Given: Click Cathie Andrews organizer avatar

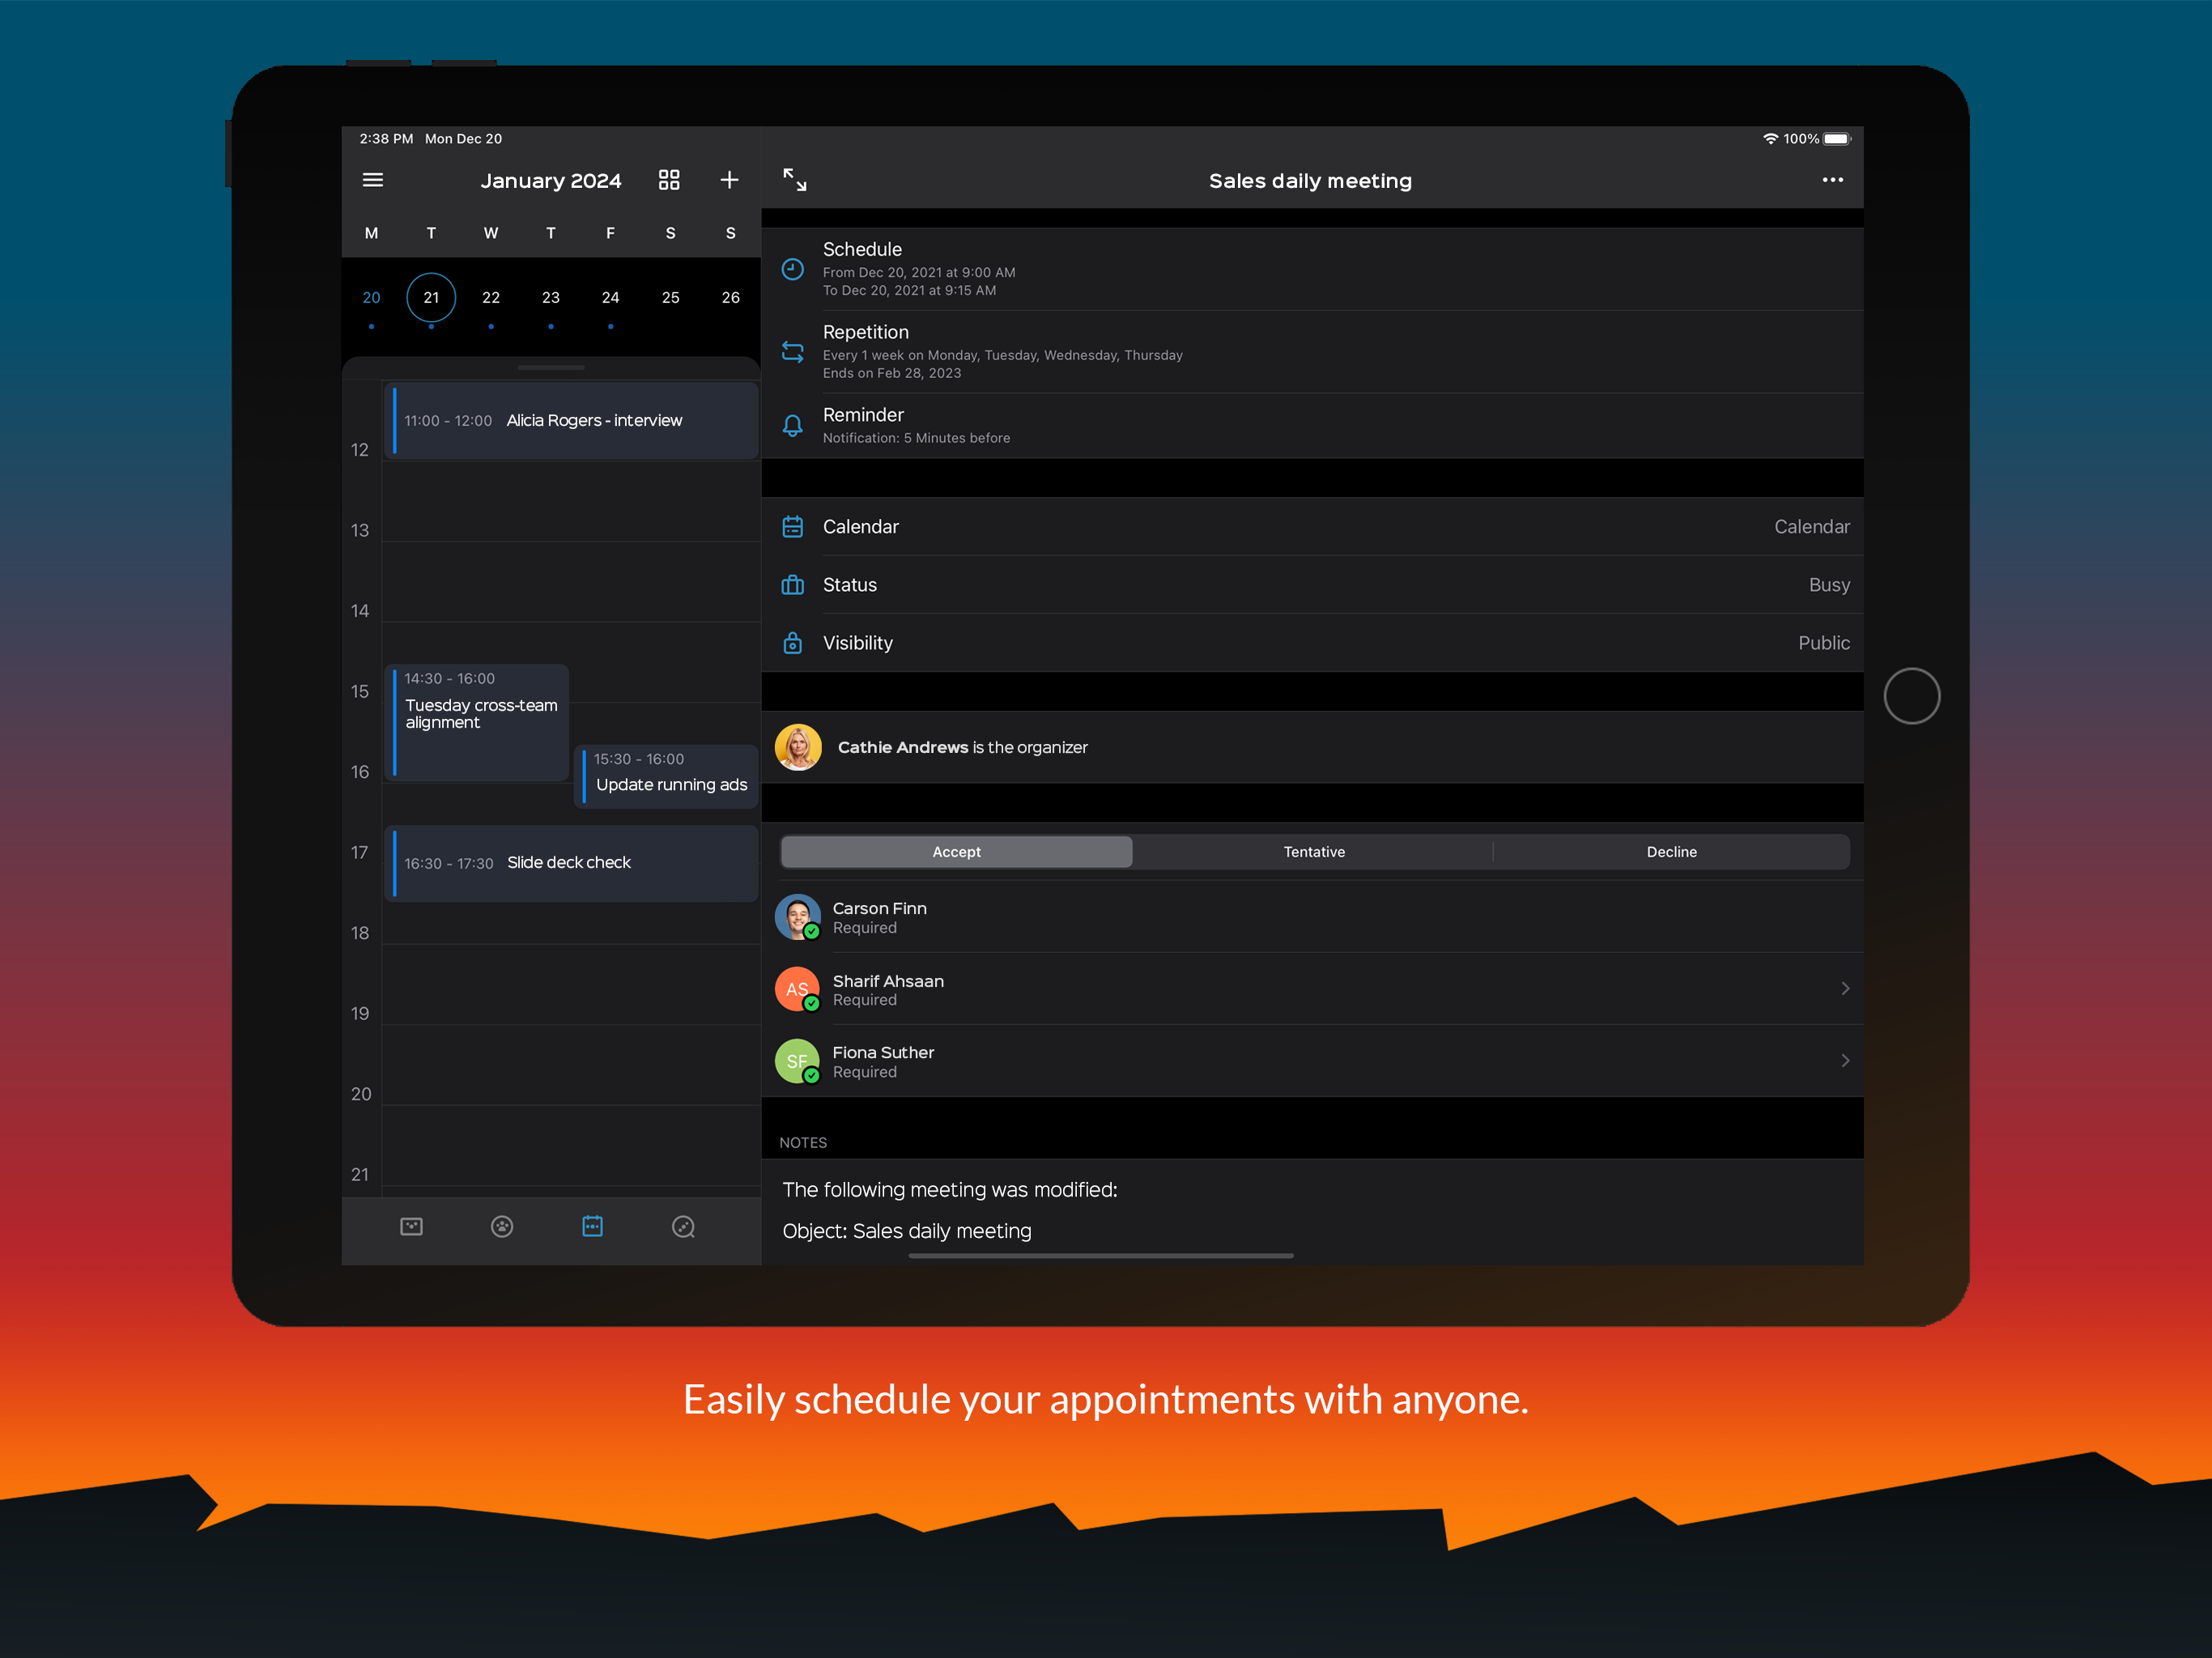Looking at the screenshot, I should point(798,747).
